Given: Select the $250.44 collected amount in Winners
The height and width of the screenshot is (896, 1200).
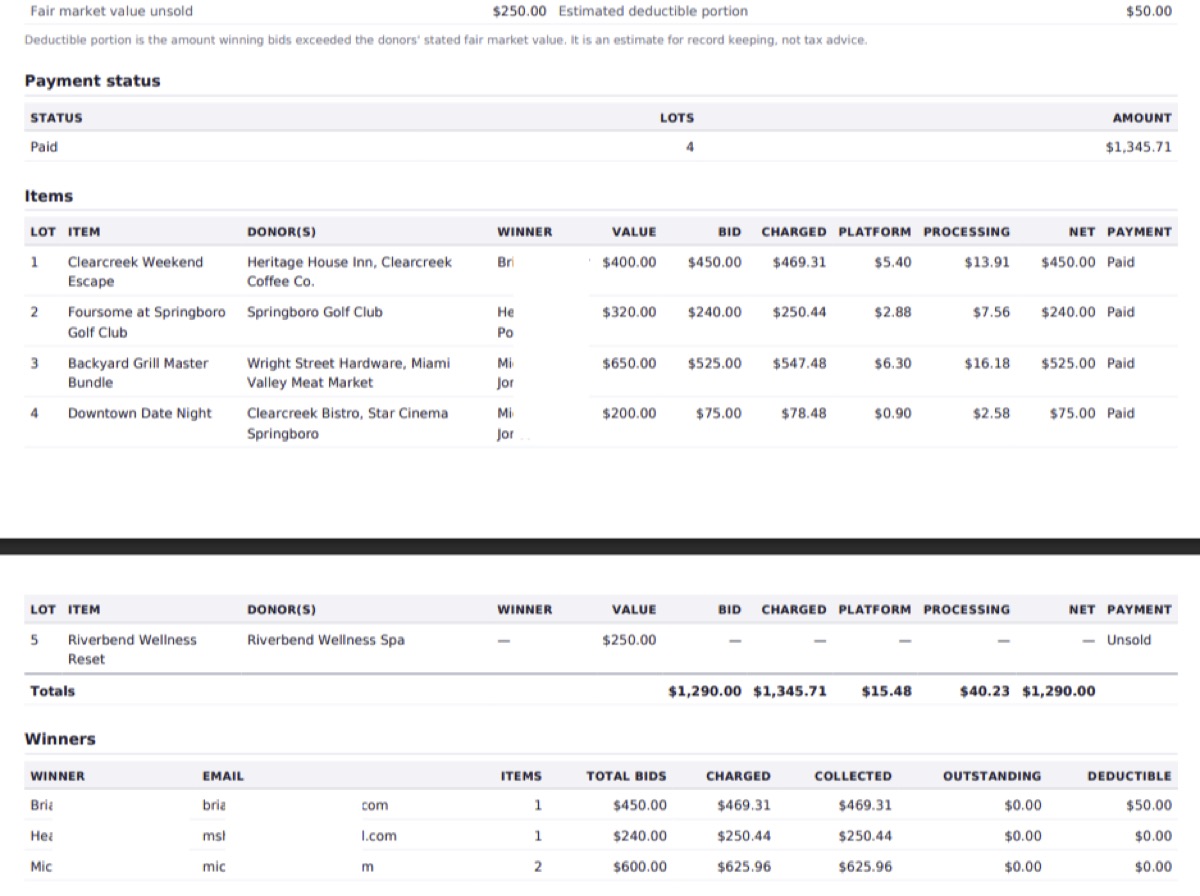Looking at the screenshot, I should point(865,836).
